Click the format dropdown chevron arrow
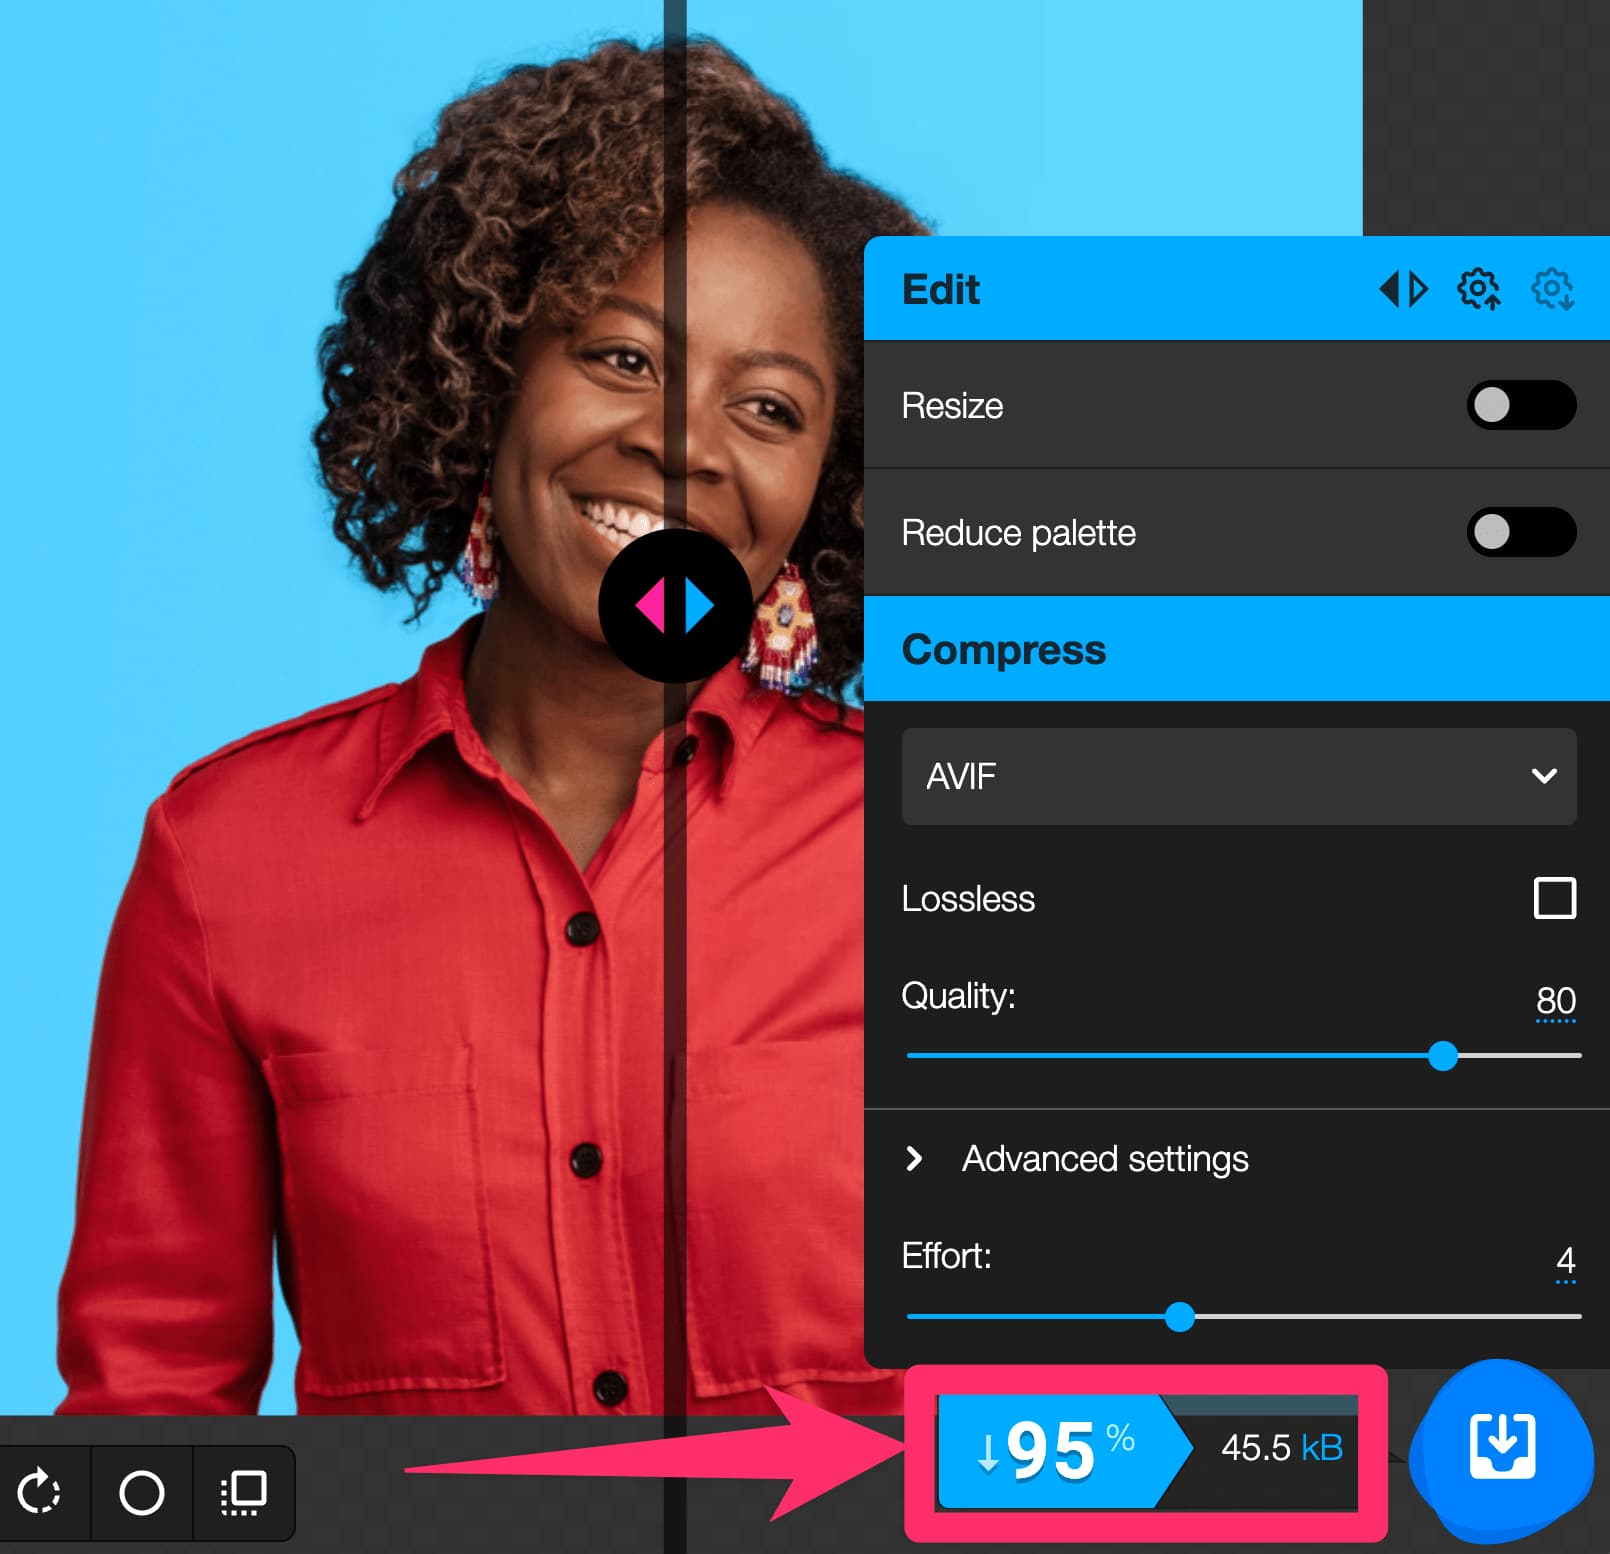This screenshot has height=1554, width=1610. [1545, 777]
